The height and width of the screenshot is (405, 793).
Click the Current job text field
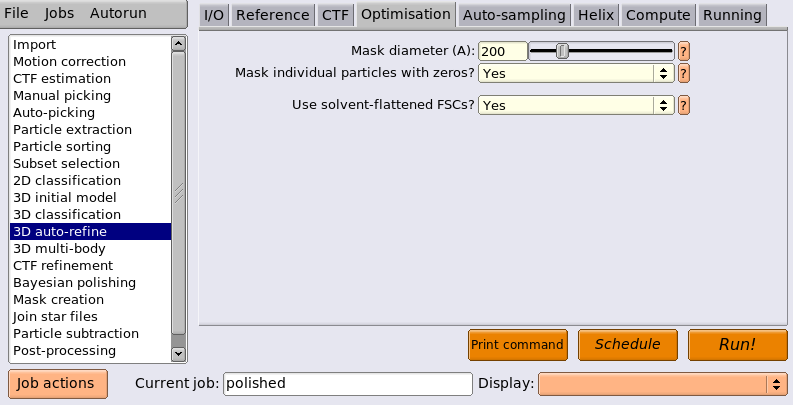tap(347, 384)
